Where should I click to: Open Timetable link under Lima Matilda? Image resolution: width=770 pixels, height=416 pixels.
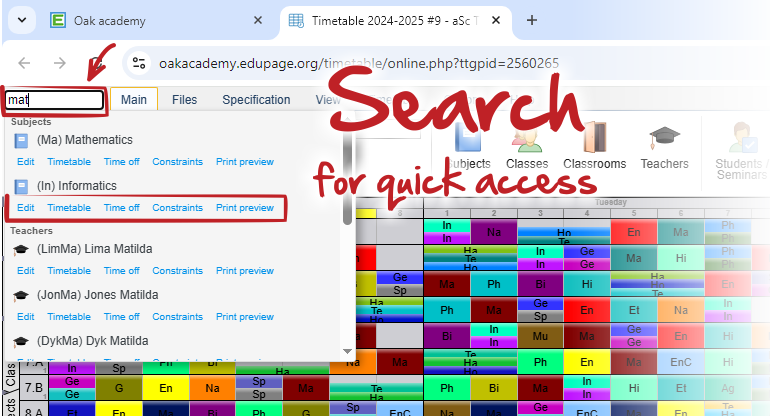[x=69, y=271]
